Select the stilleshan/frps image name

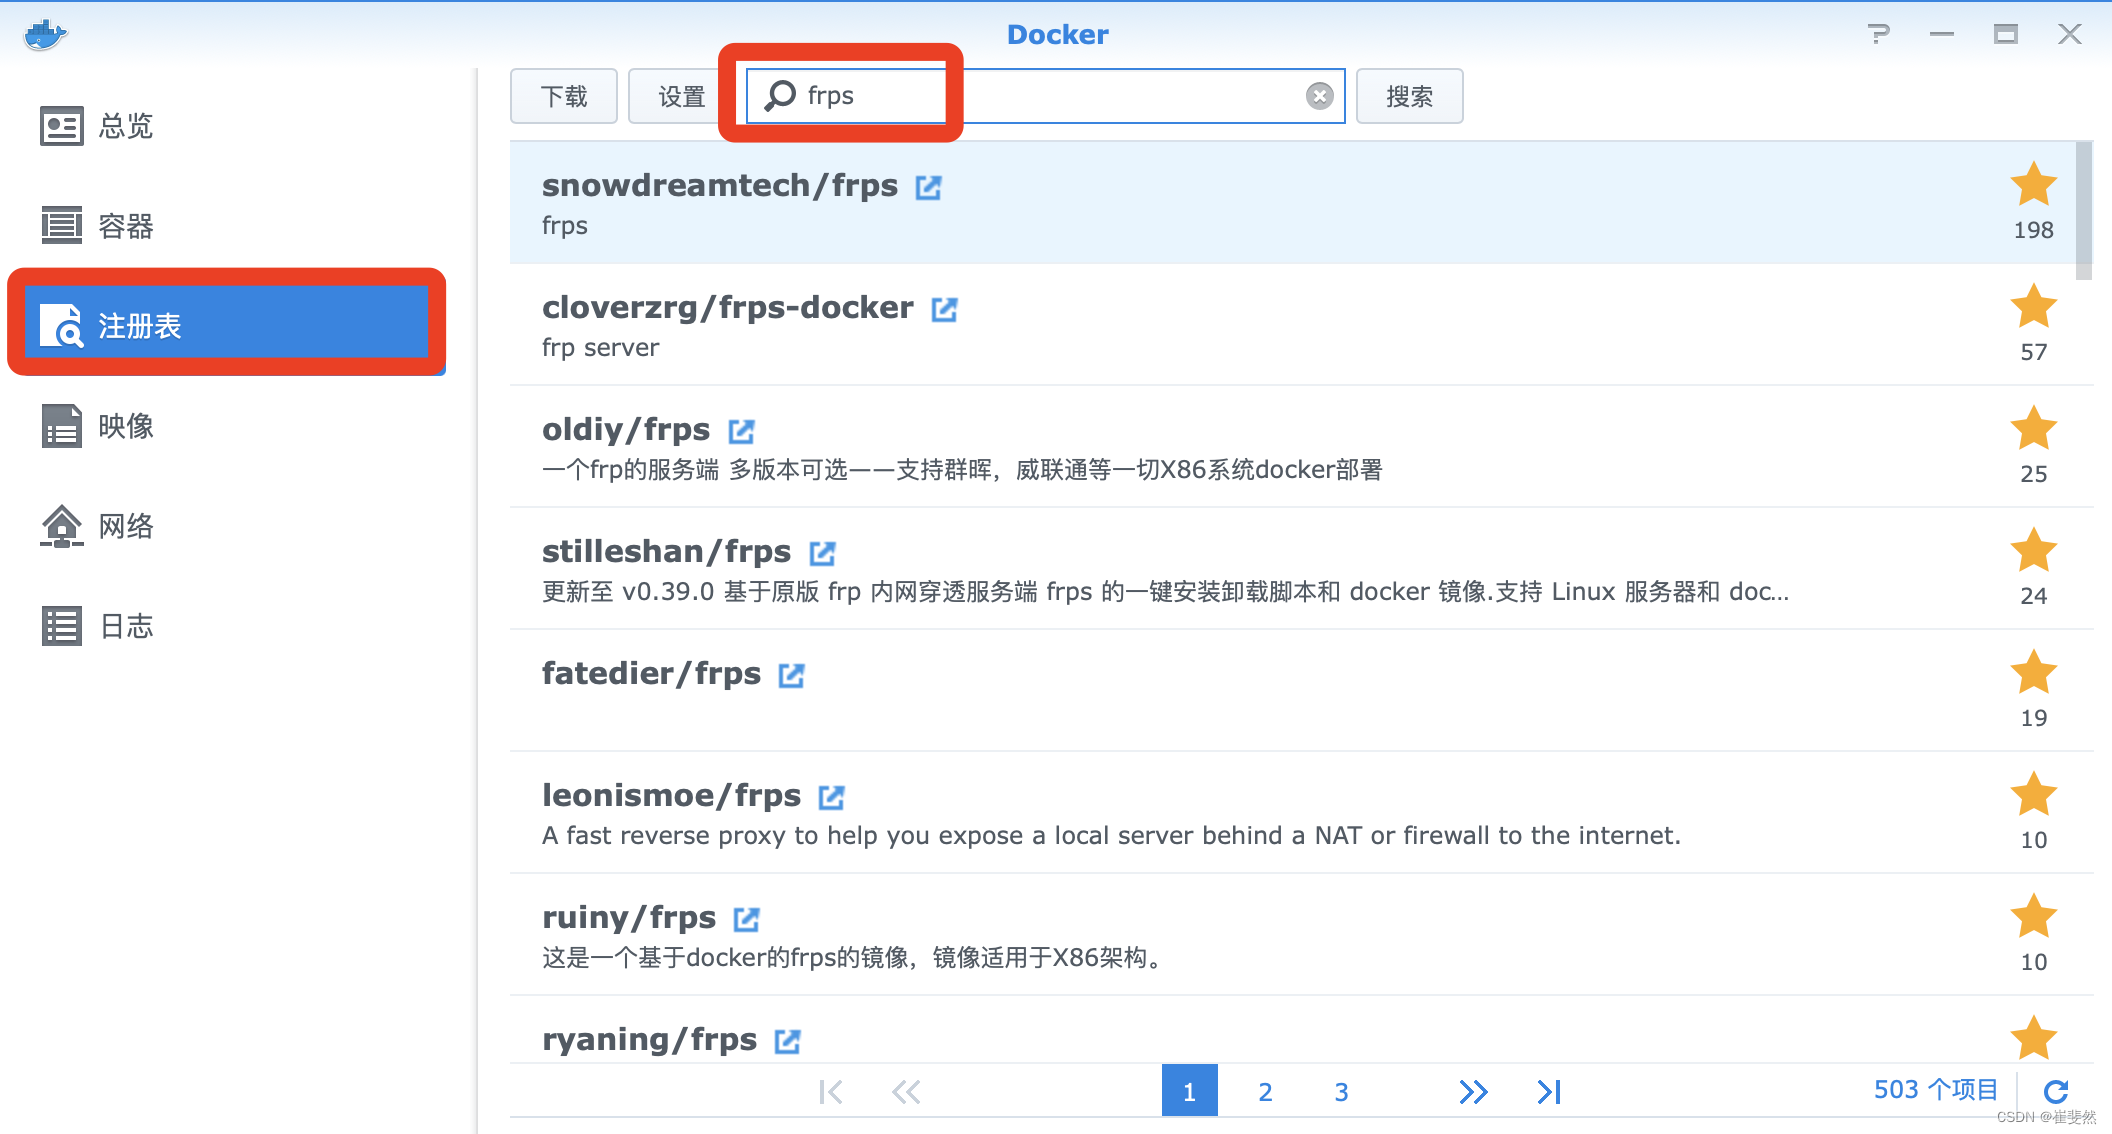[667, 552]
